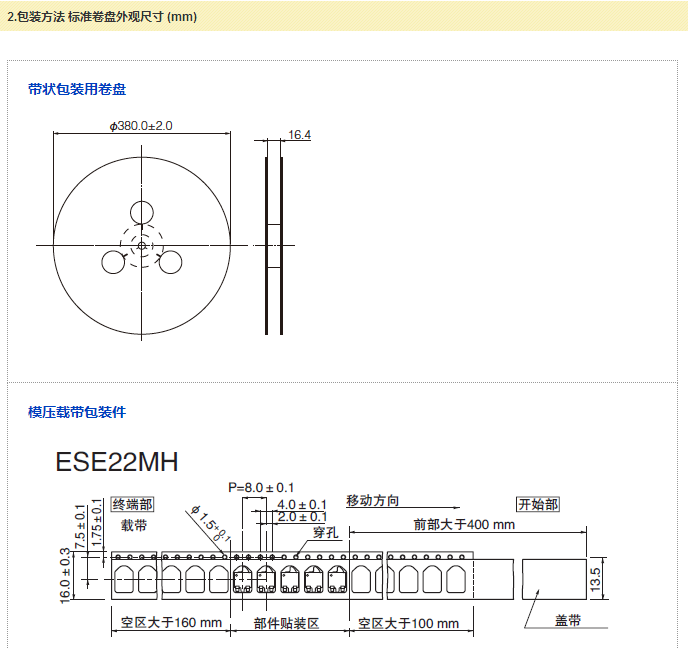Click the 空区大于160 mm label

coord(171,623)
